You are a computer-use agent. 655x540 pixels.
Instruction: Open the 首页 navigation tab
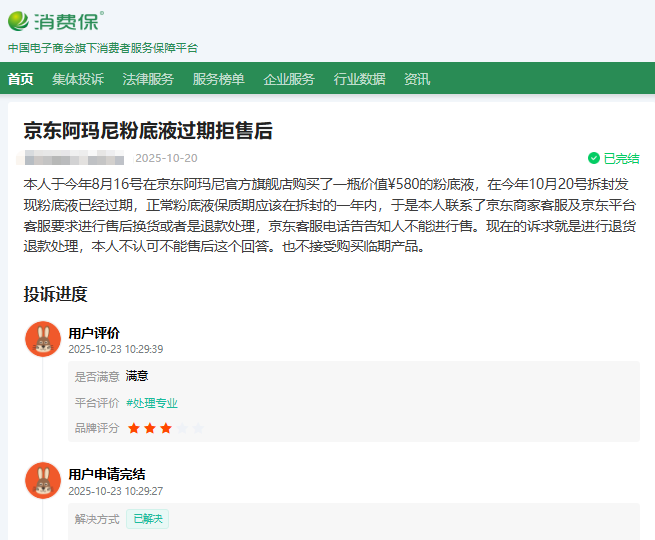coord(20,79)
